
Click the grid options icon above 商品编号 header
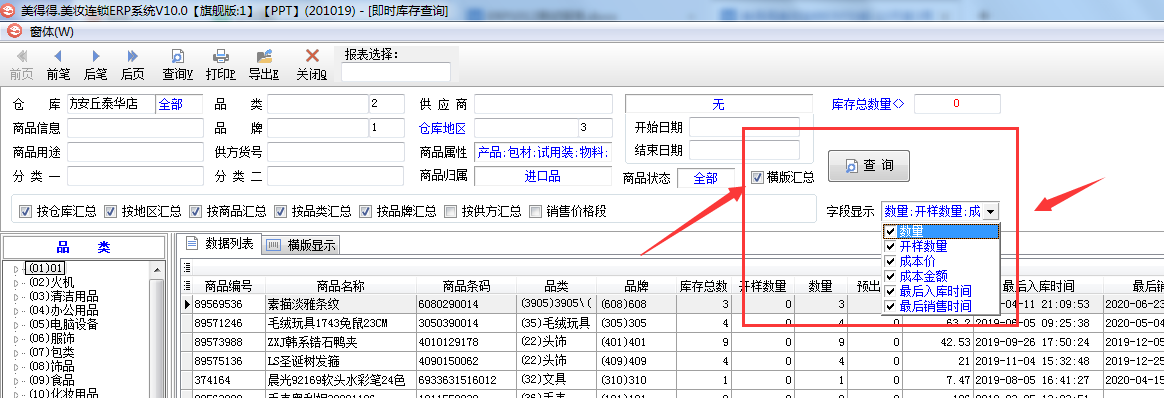(188, 268)
